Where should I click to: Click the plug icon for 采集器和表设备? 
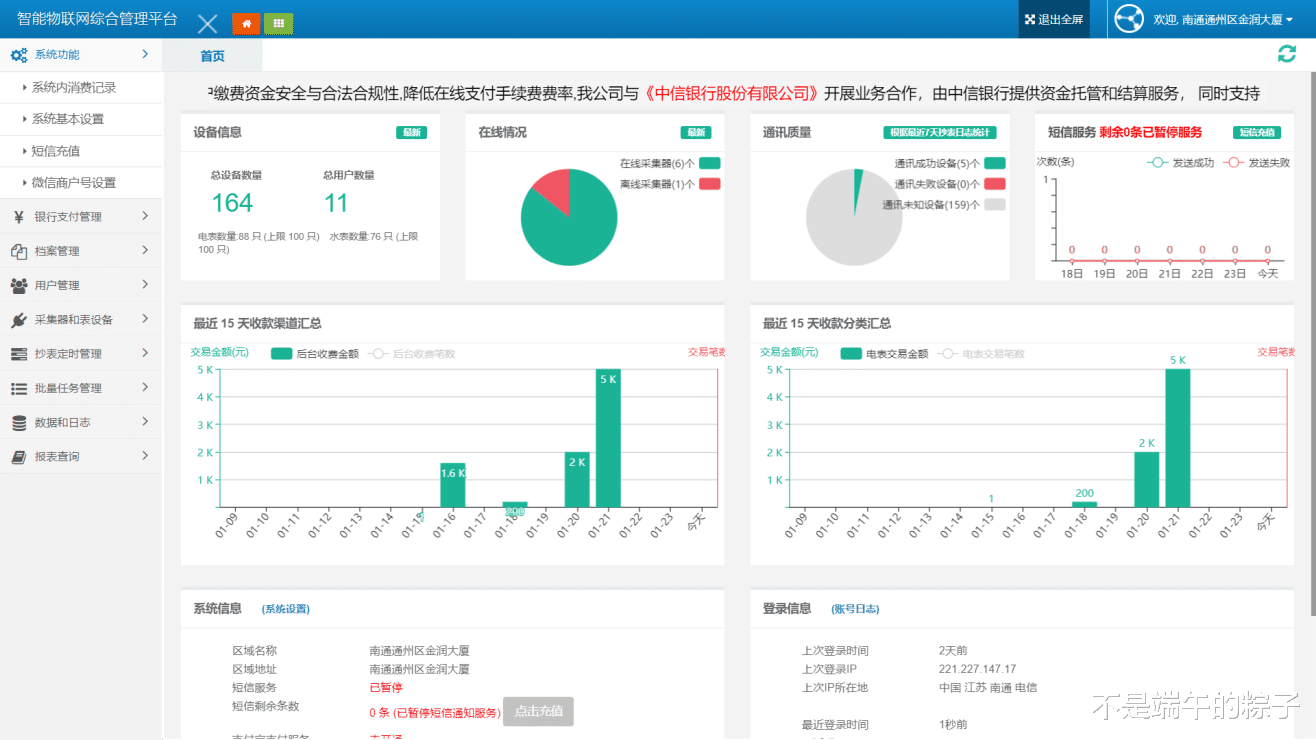(18, 320)
